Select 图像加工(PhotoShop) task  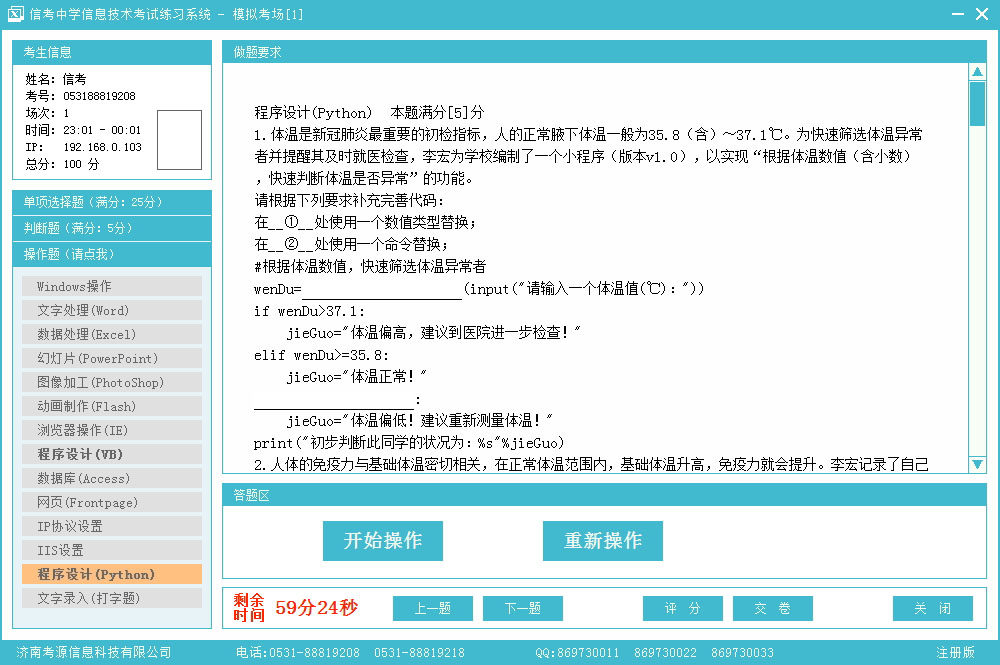[112, 383]
